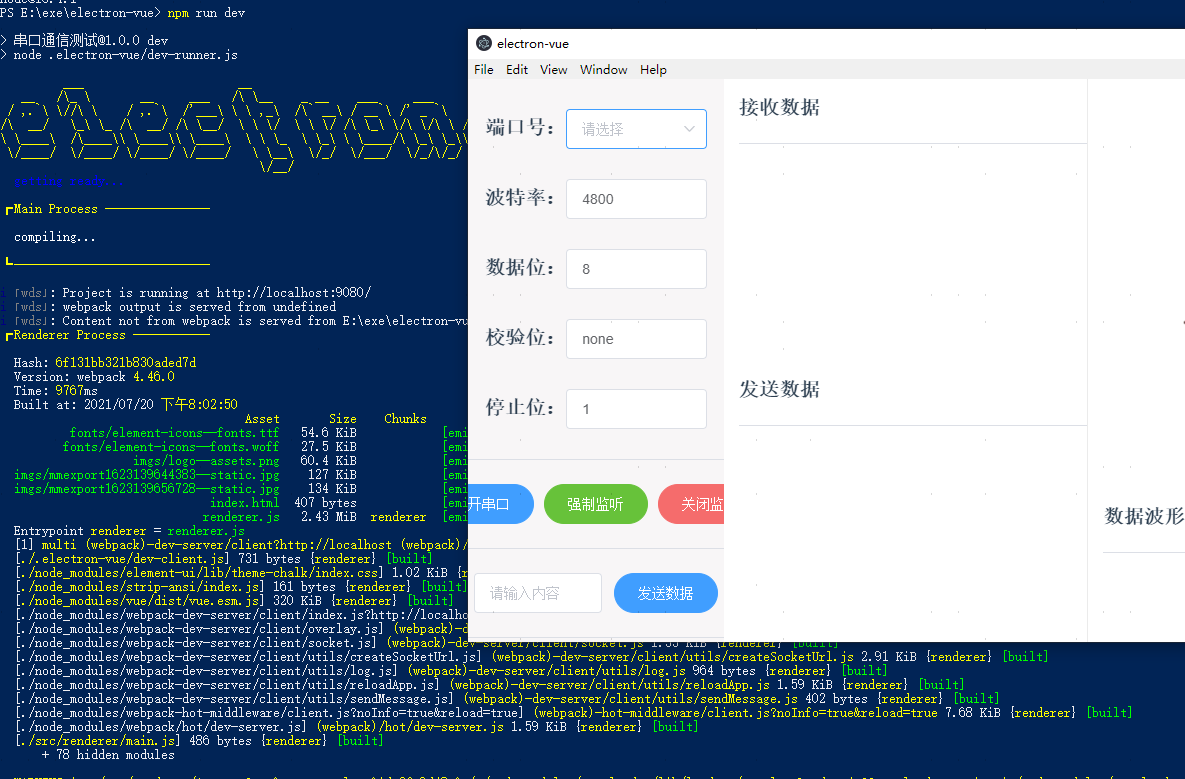Screen dimensions: 1185x779
Task: Click the 停止位 label
Action: pos(520,407)
